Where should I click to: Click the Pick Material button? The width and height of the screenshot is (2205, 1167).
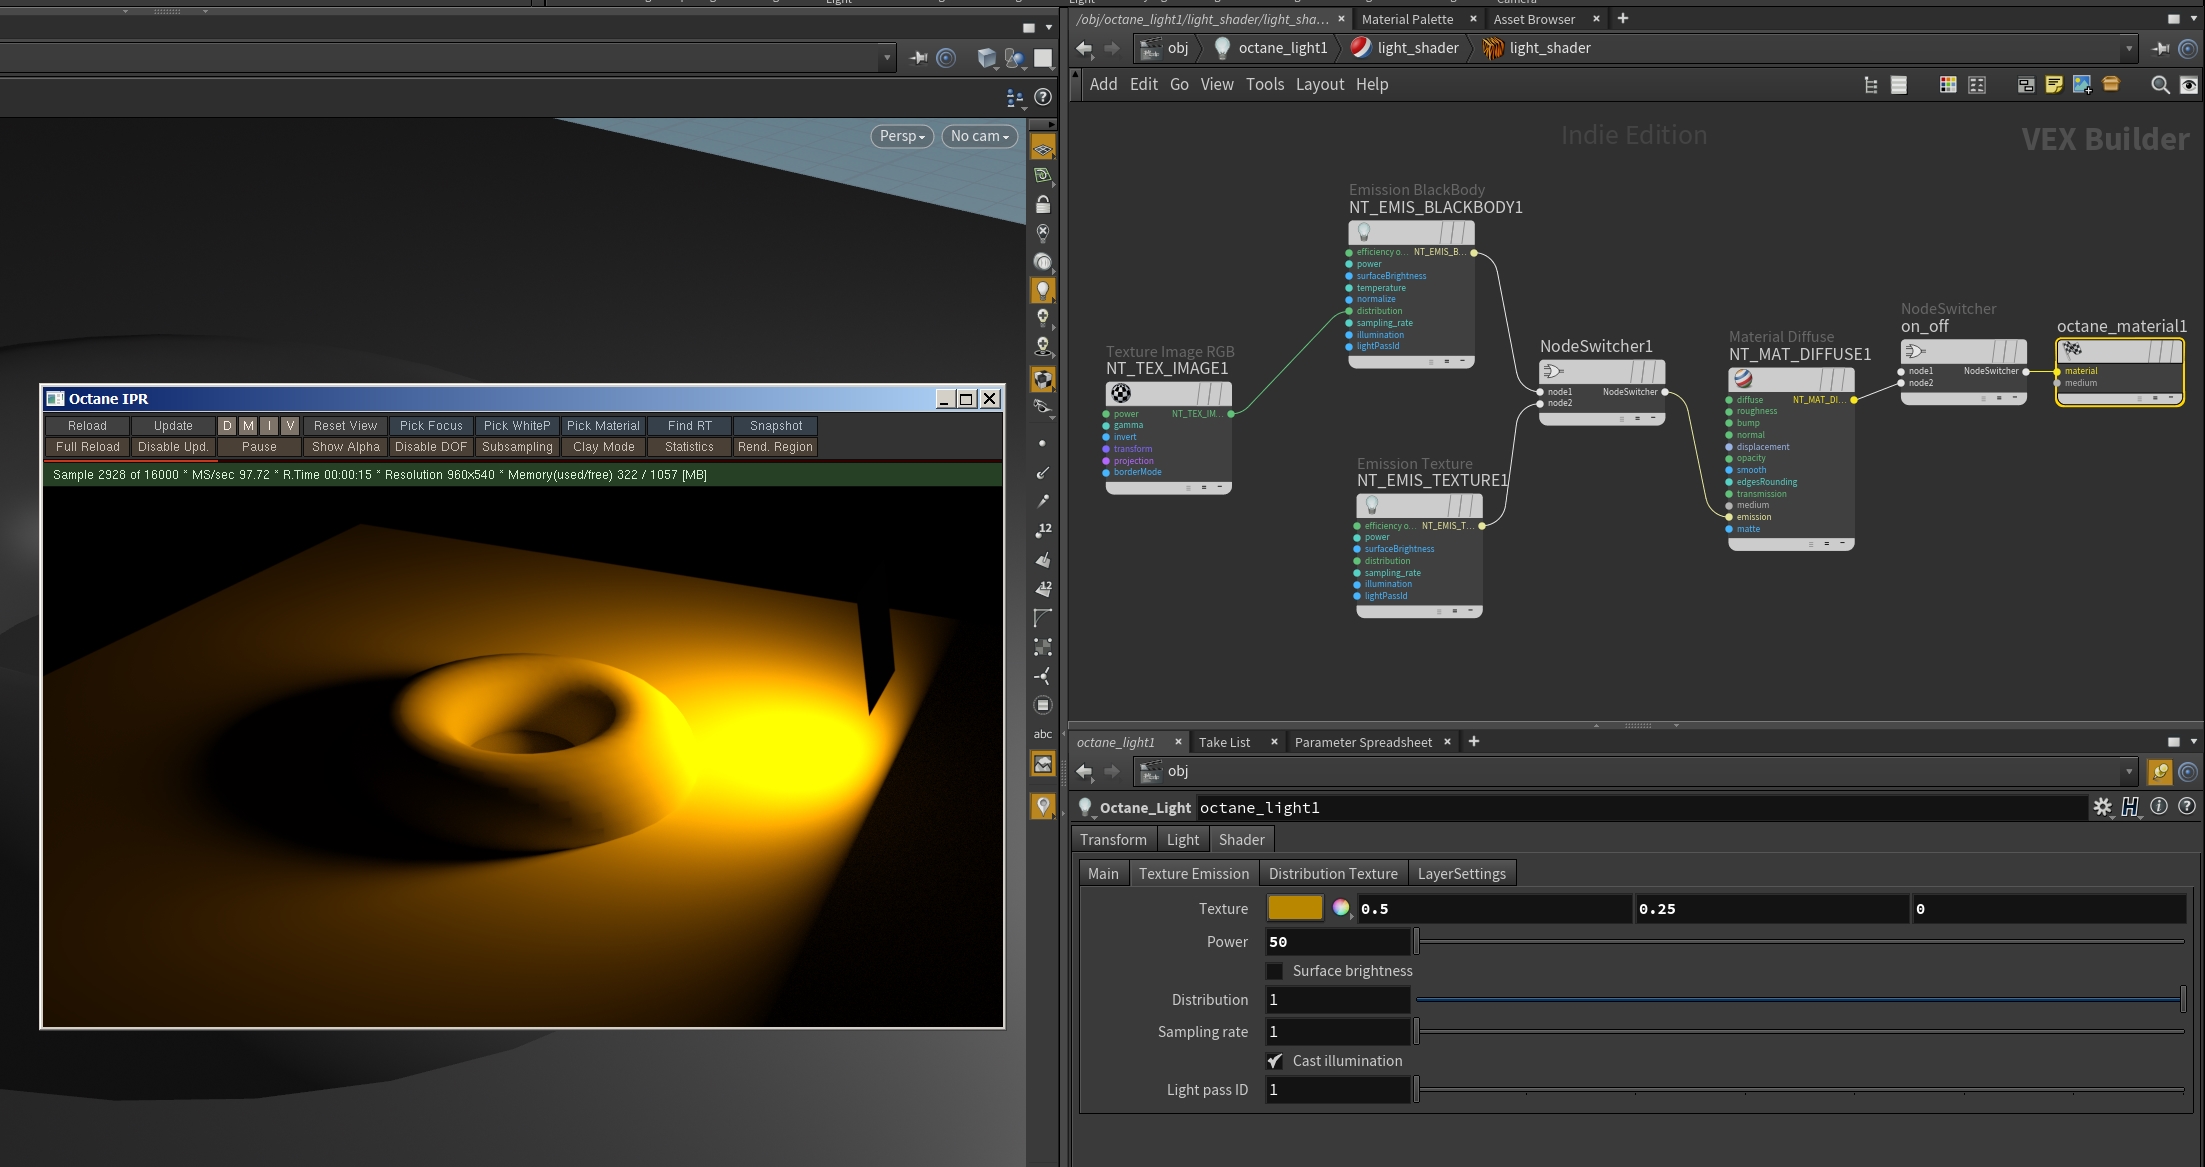coord(603,426)
